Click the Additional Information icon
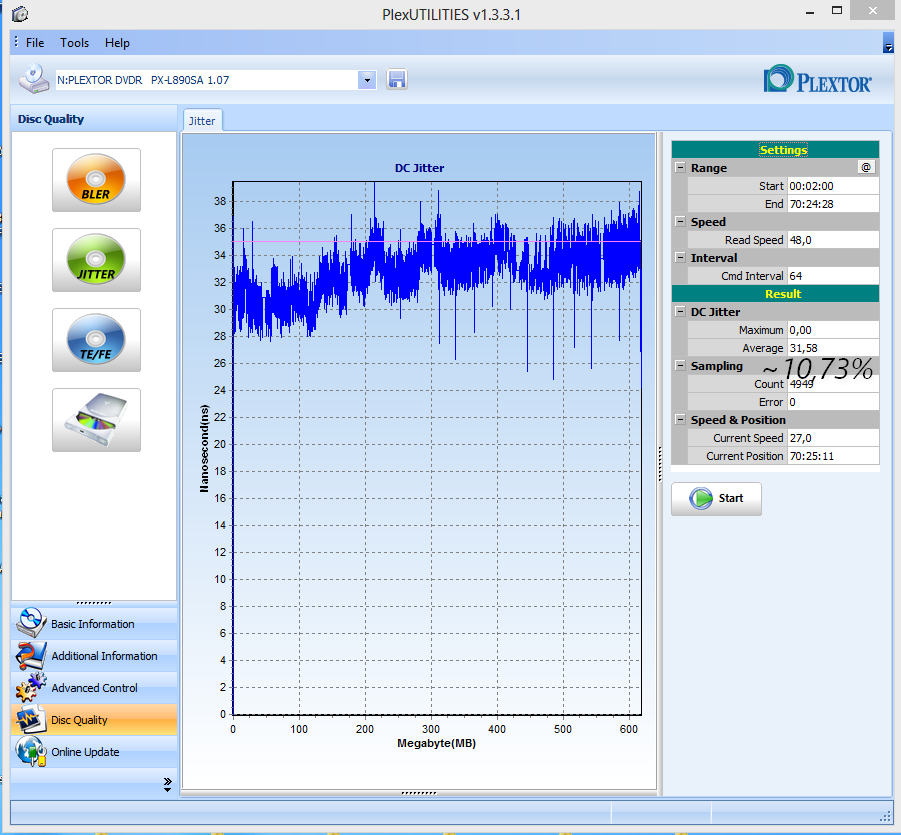This screenshot has height=835, width=901. [31, 656]
